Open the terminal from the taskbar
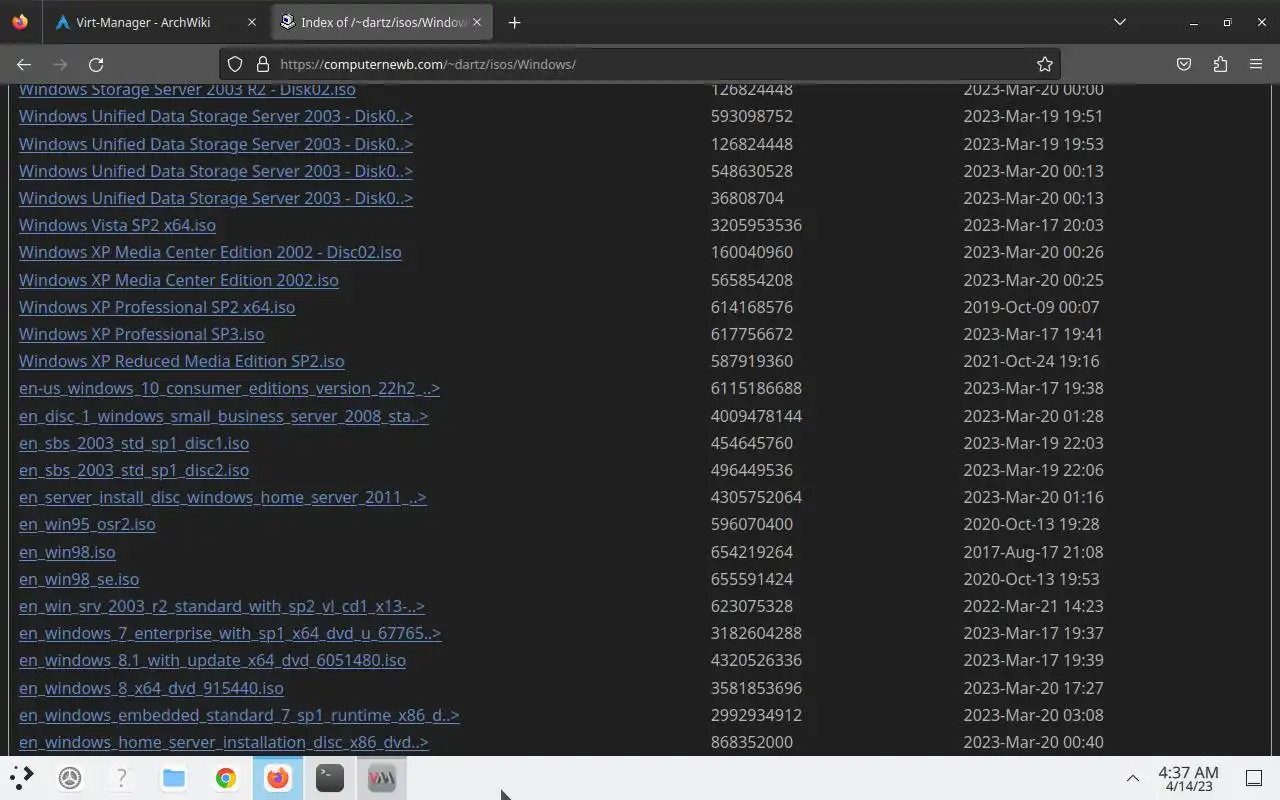 click(x=330, y=777)
